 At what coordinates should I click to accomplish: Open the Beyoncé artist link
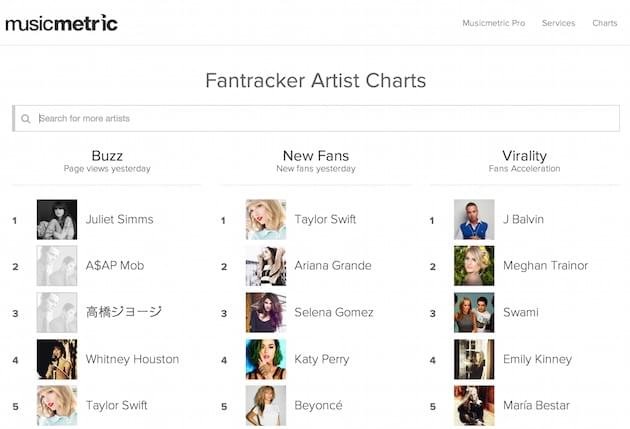(318, 405)
